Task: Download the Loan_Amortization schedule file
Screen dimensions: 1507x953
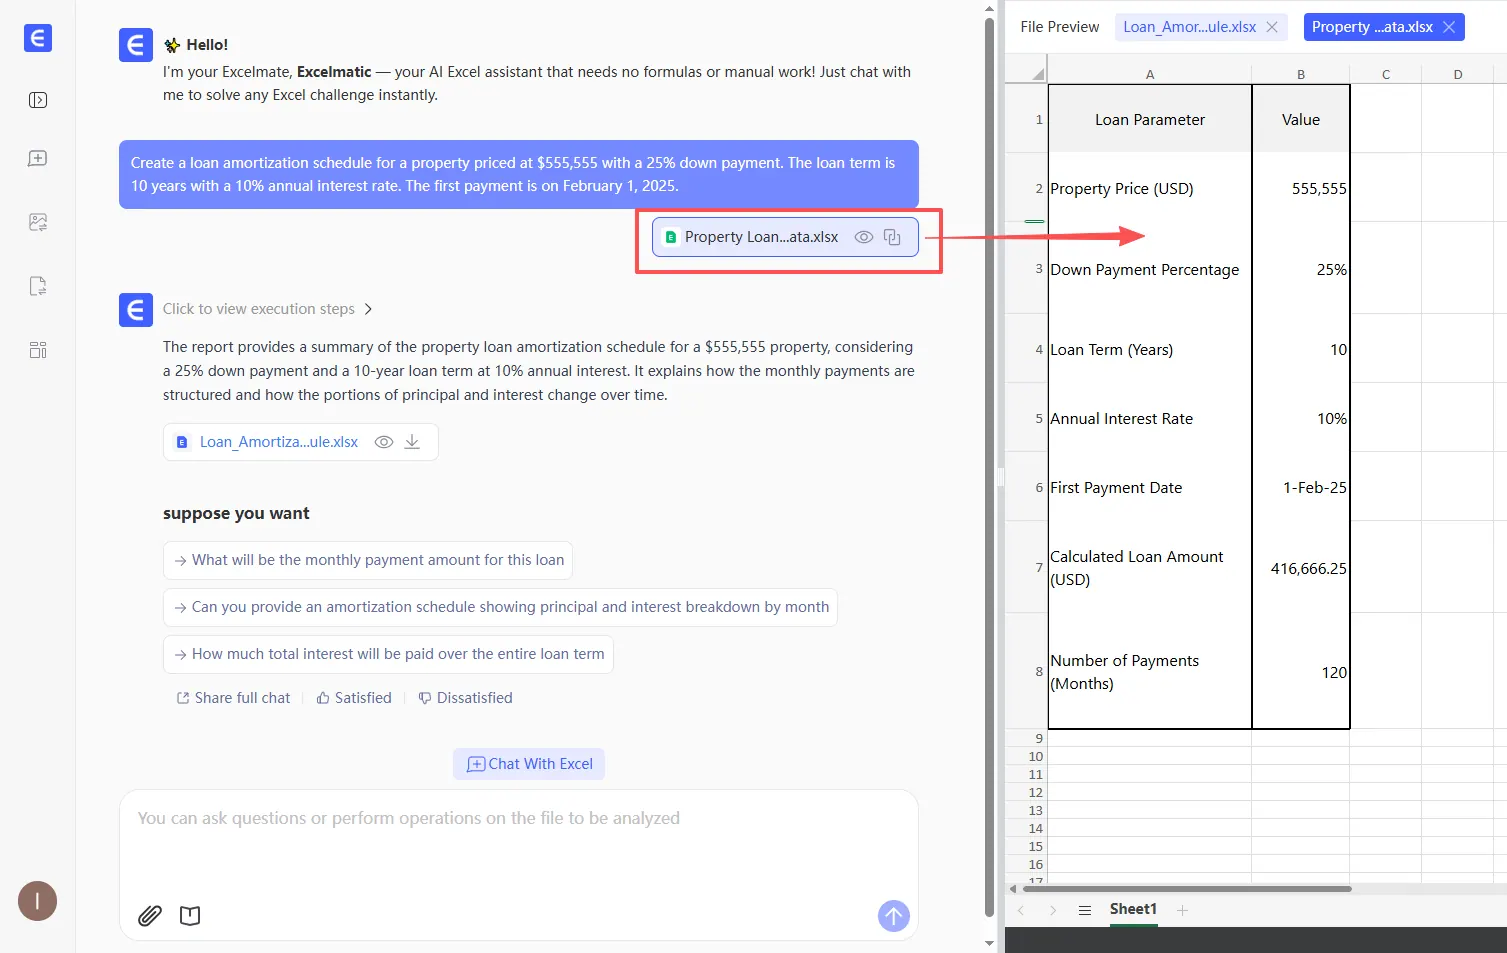Action: (x=412, y=442)
